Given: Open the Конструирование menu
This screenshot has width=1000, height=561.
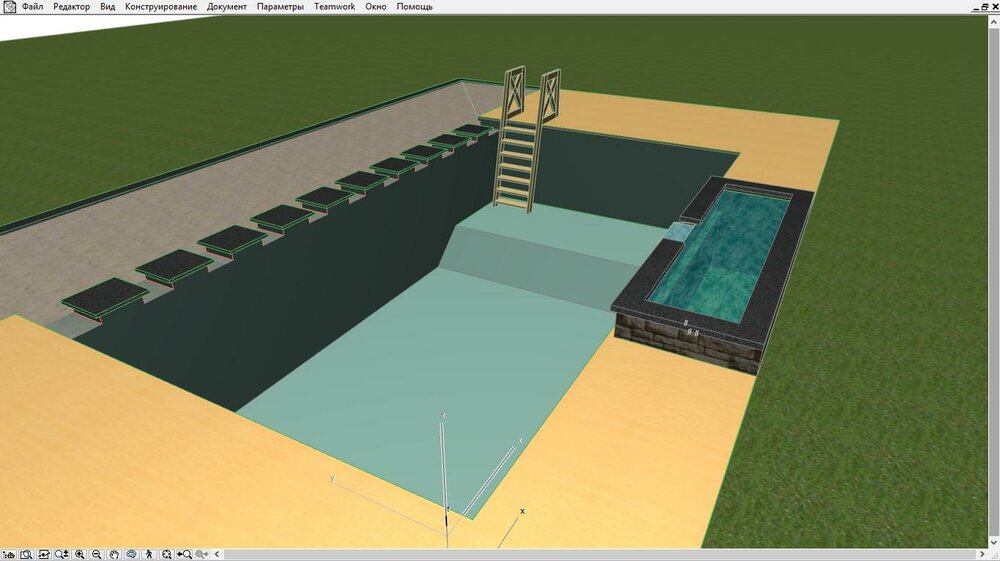Looking at the screenshot, I should 161,6.
